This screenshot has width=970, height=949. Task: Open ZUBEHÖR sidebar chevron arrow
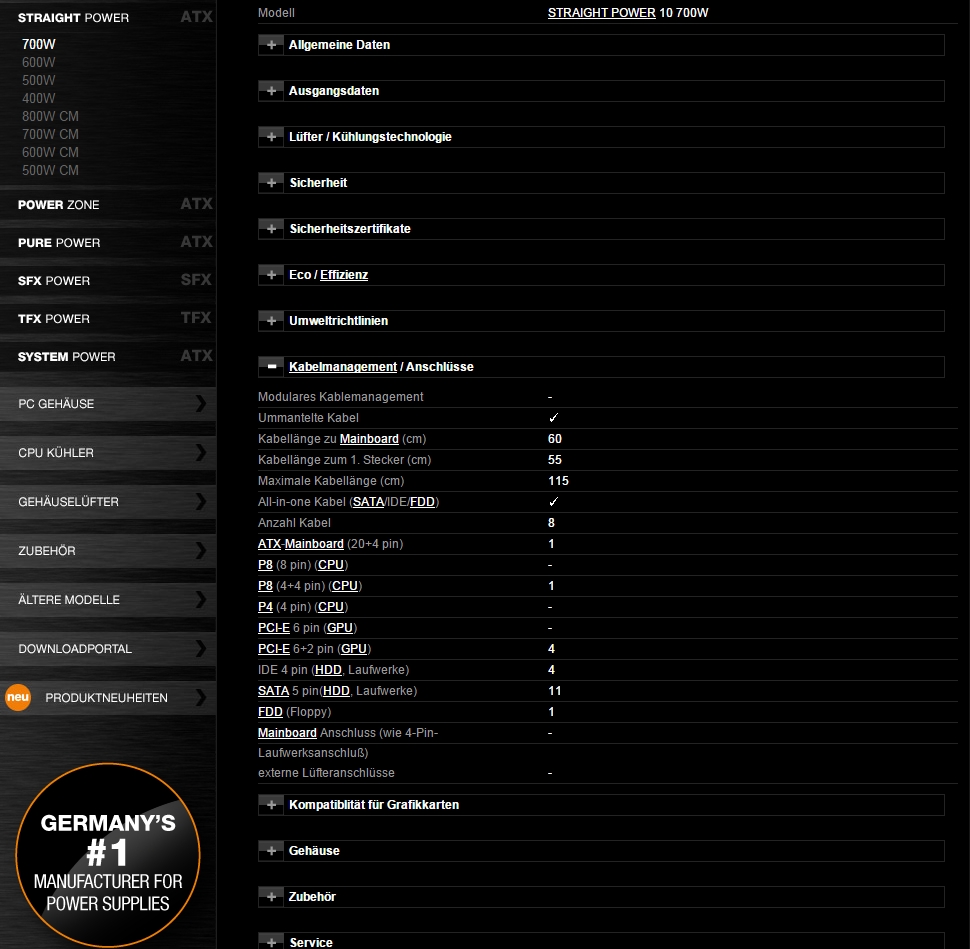[200, 551]
